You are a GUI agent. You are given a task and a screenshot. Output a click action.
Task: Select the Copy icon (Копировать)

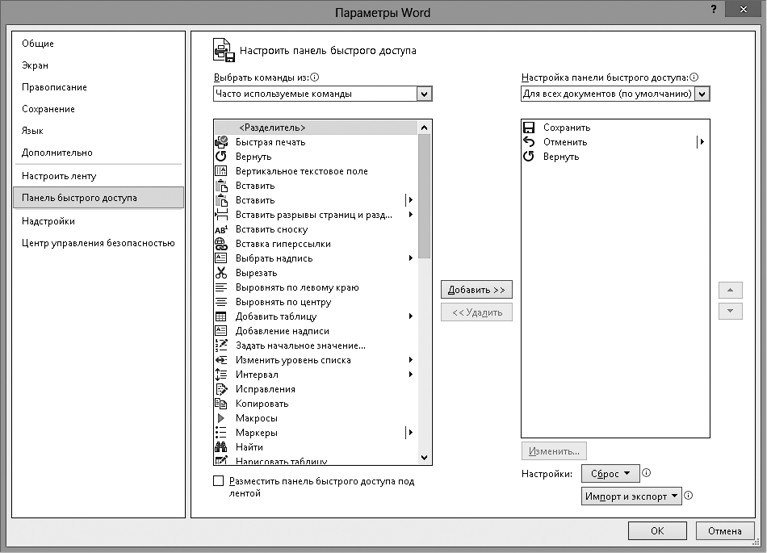[x=221, y=403]
